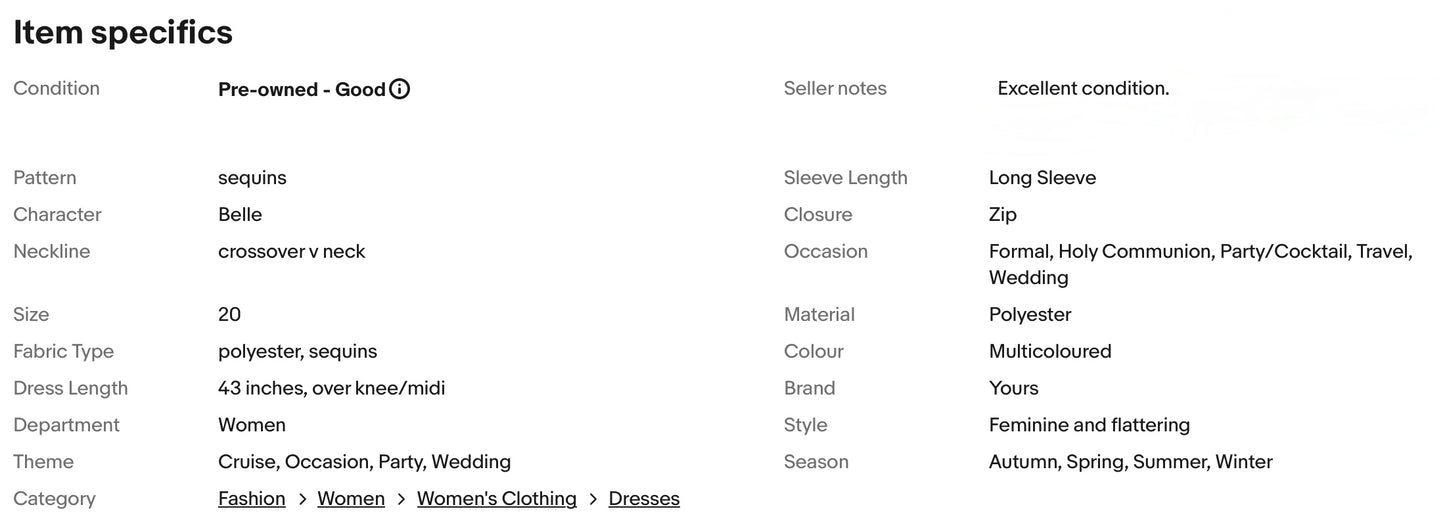Click the Theme value Cruise, Occasion, Party, Wedding
This screenshot has width=1445, height=530.
[x=364, y=462]
